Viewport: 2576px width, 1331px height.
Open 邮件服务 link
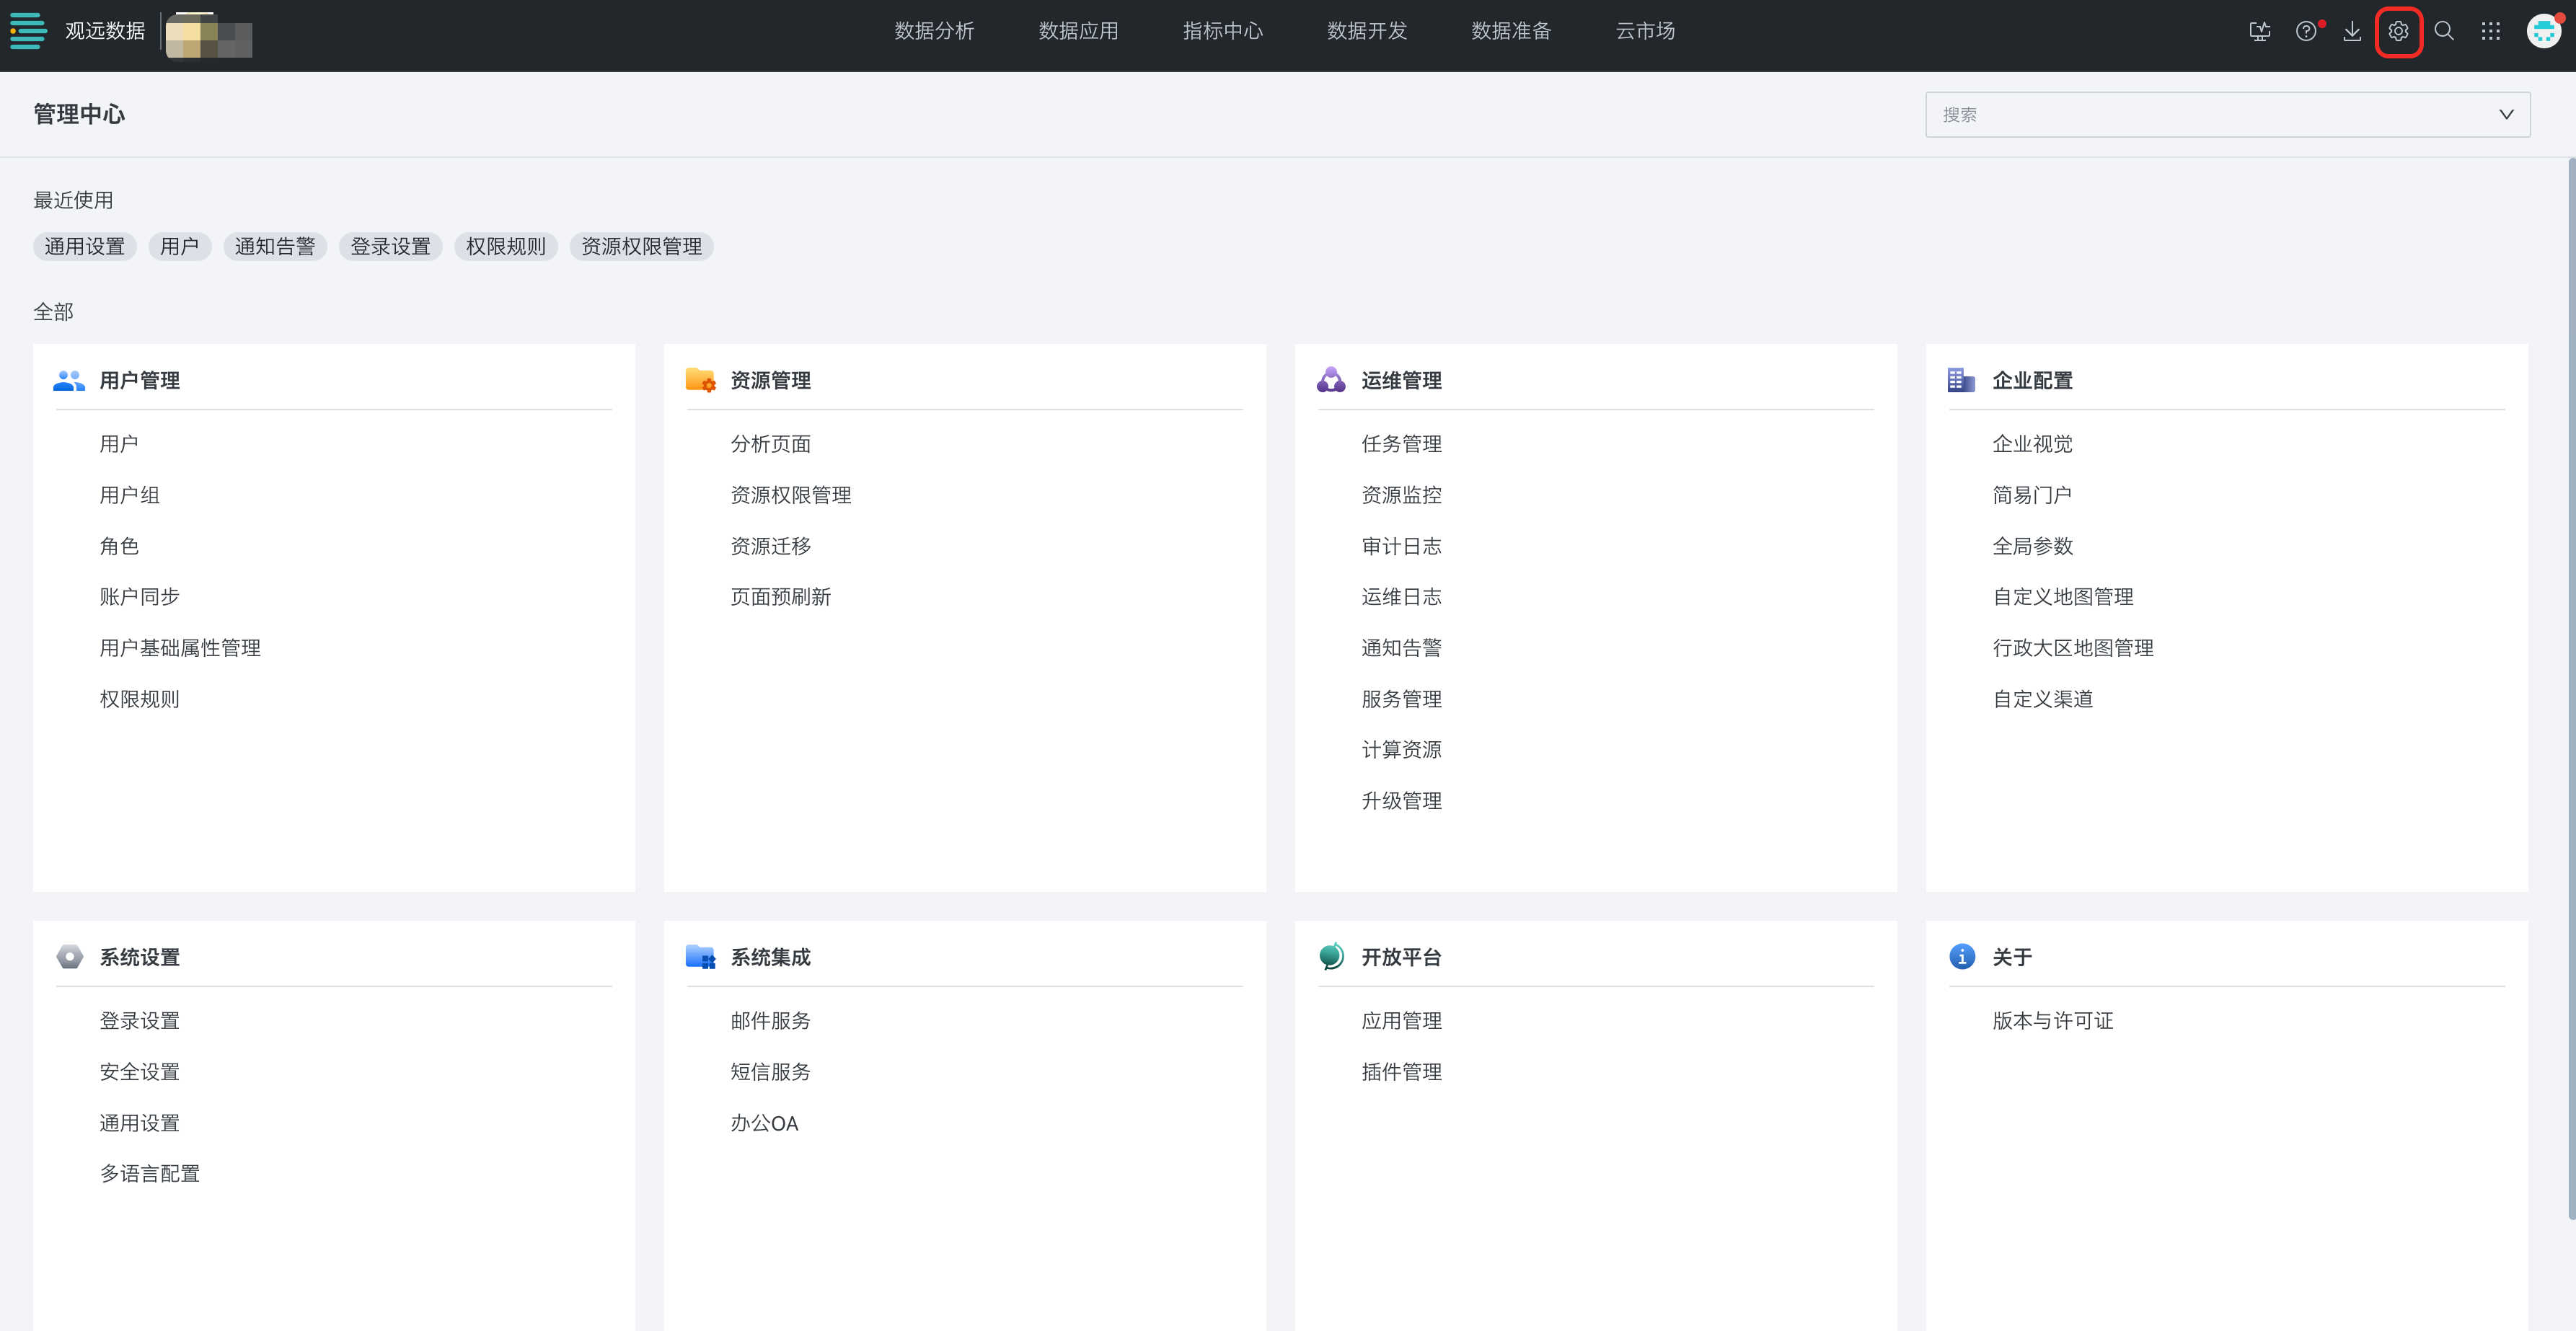(x=770, y=1021)
